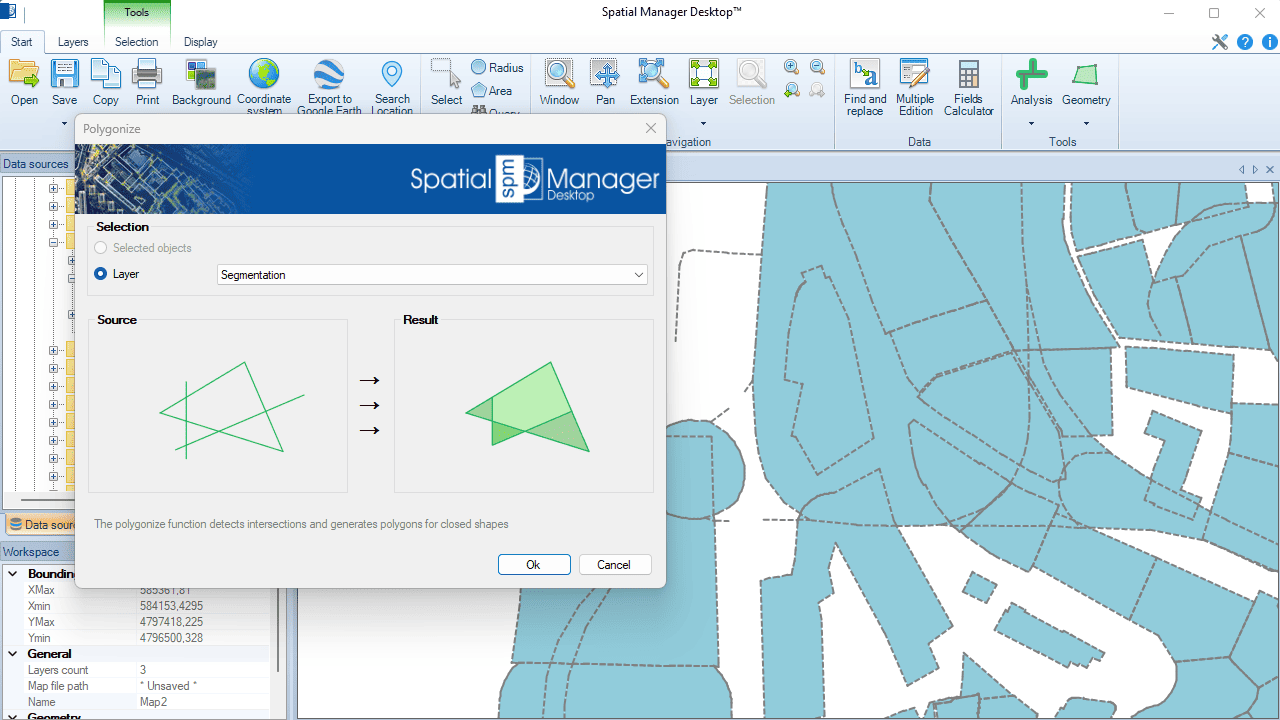Expand the Geometry dropdown arrow

[1086, 125]
